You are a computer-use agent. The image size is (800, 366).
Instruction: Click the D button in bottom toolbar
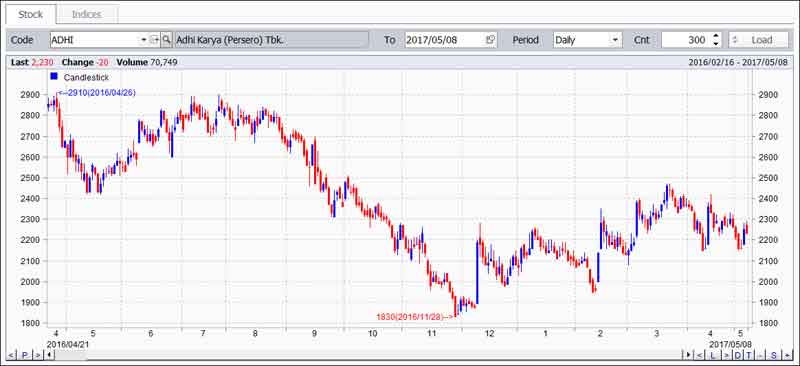click(x=738, y=355)
